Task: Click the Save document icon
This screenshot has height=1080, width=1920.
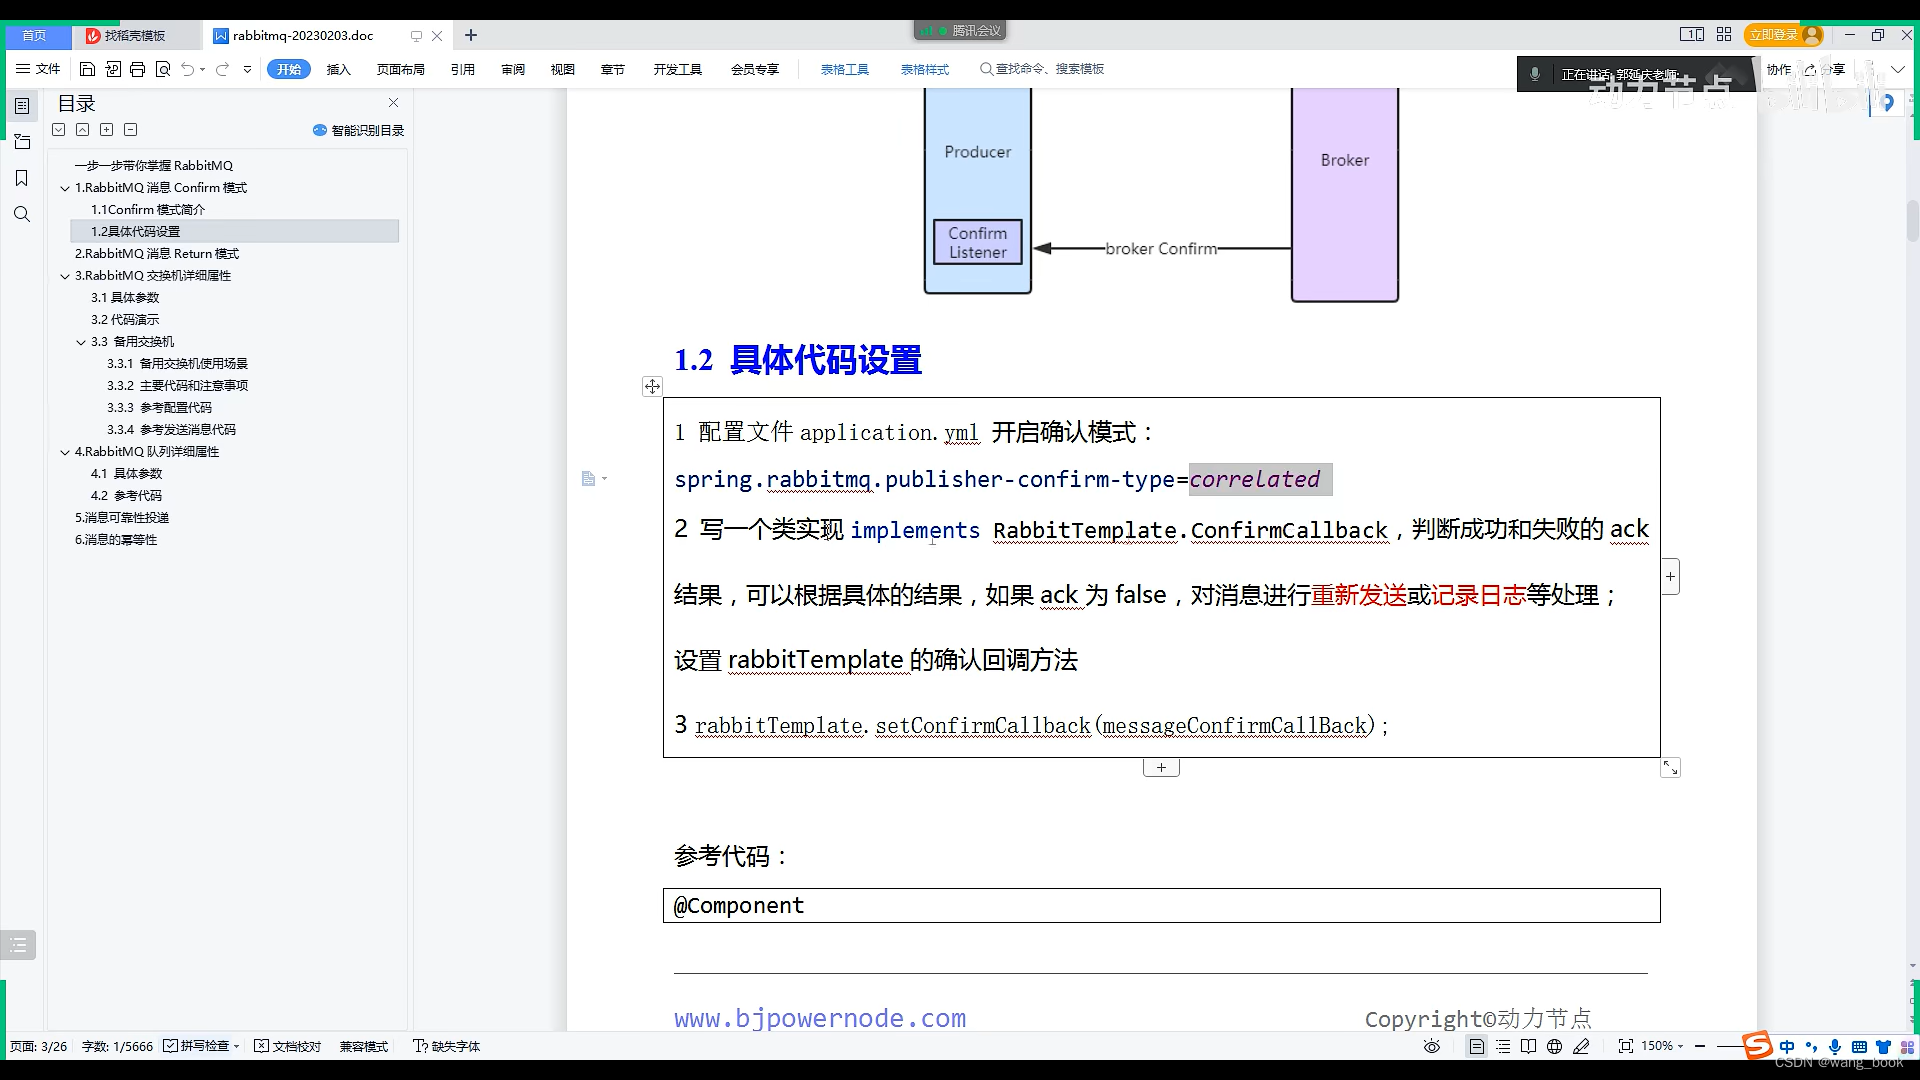Action: pyautogui.click(x=87, y=69)
